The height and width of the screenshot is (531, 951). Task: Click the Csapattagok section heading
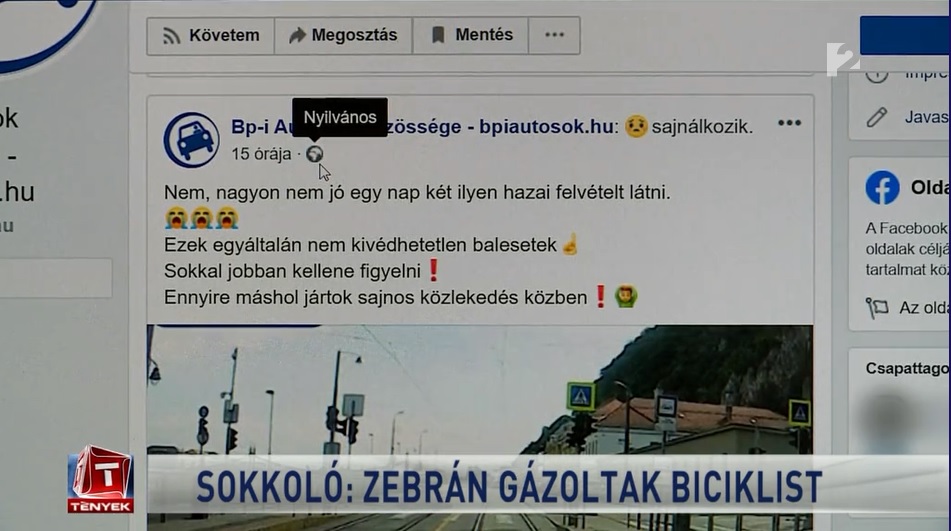click(908, 369)
